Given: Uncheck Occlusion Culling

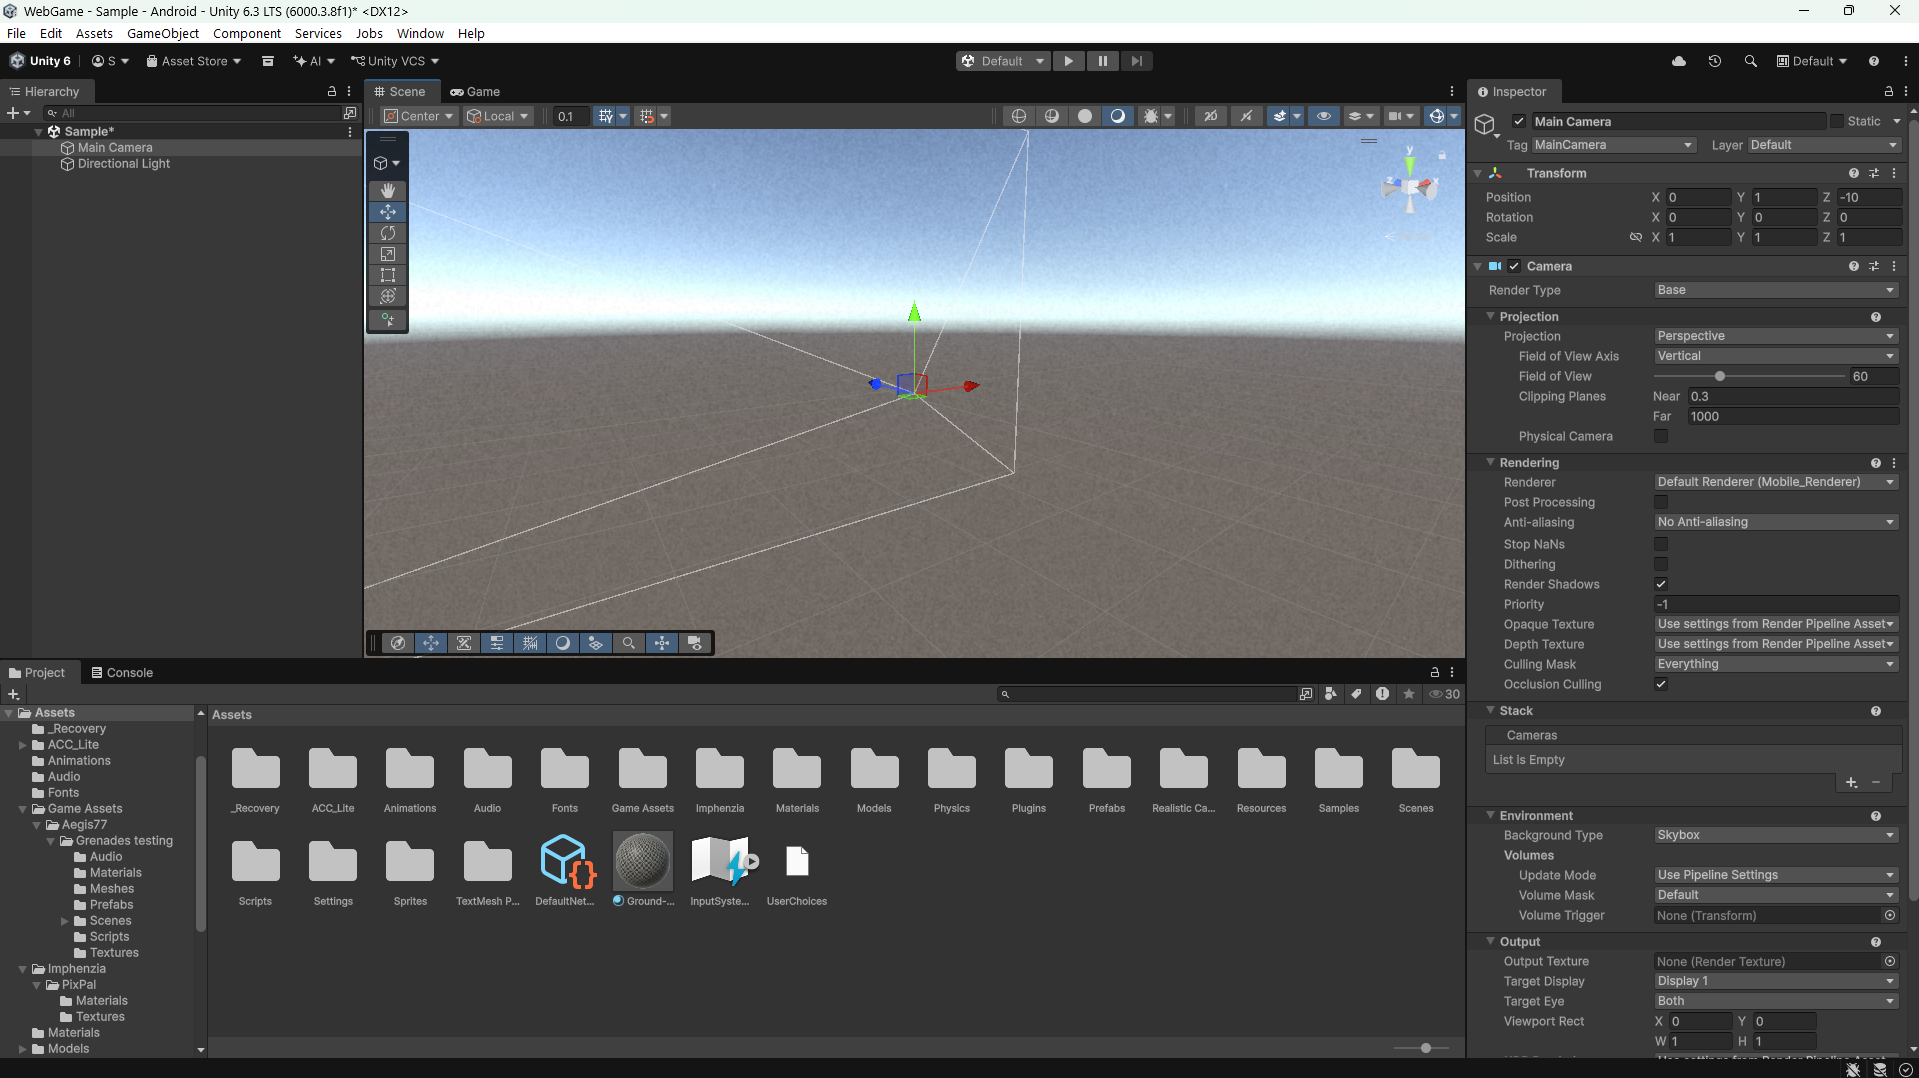Looking at the screenshot, I should click(x=1661, y=684).
